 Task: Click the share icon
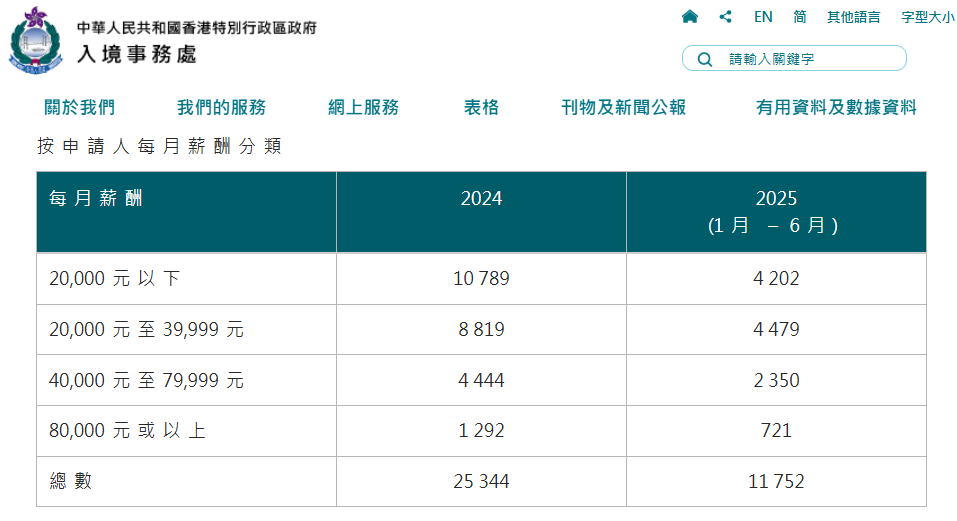point(725,17)
